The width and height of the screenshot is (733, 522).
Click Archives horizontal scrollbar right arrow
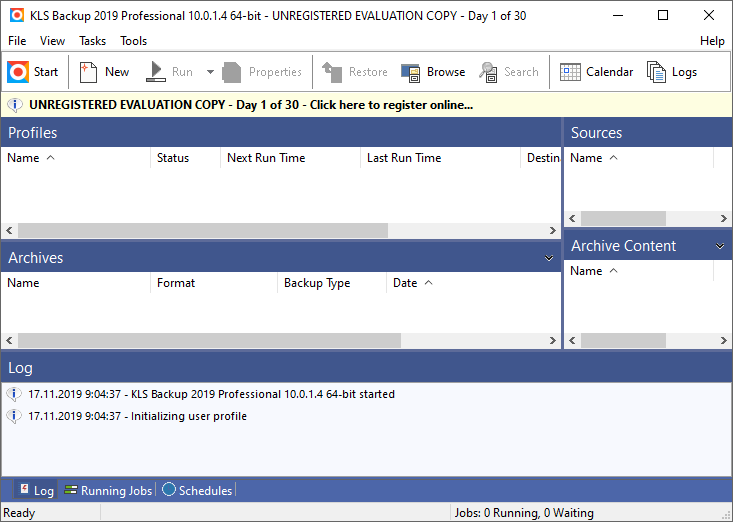coord(553,341)
